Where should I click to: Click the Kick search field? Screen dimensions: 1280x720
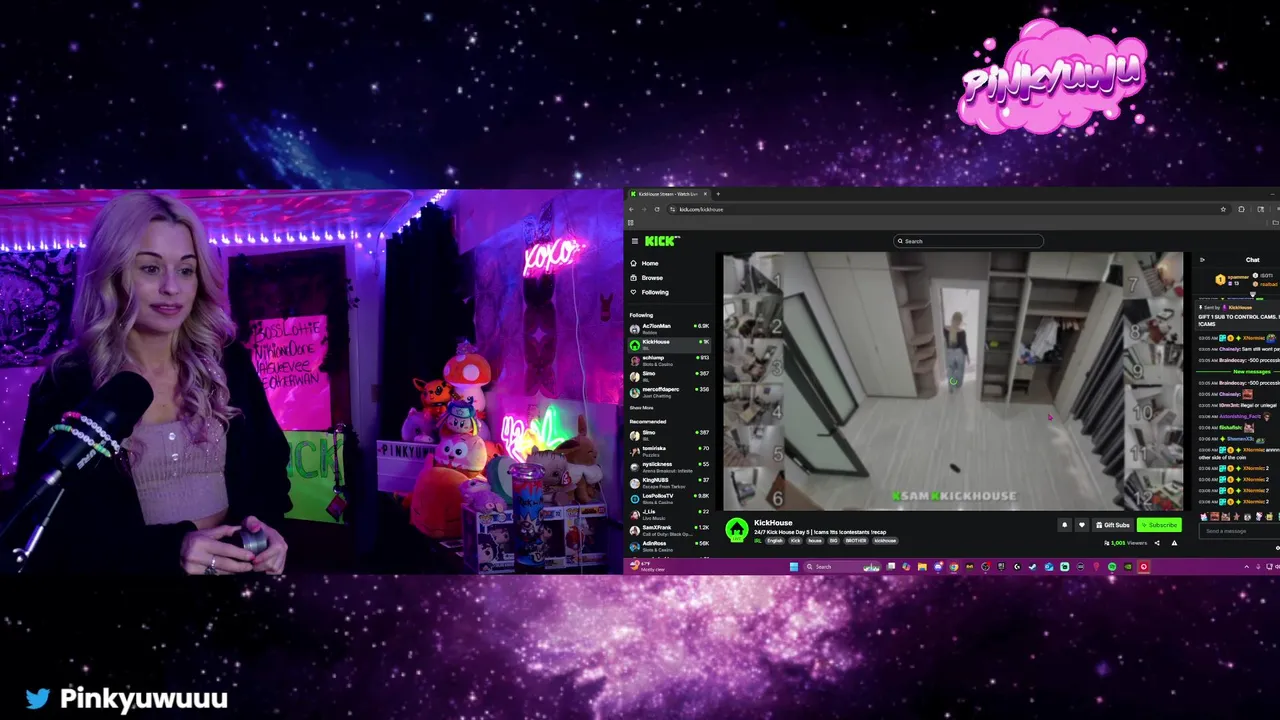[x=968, y=241]
